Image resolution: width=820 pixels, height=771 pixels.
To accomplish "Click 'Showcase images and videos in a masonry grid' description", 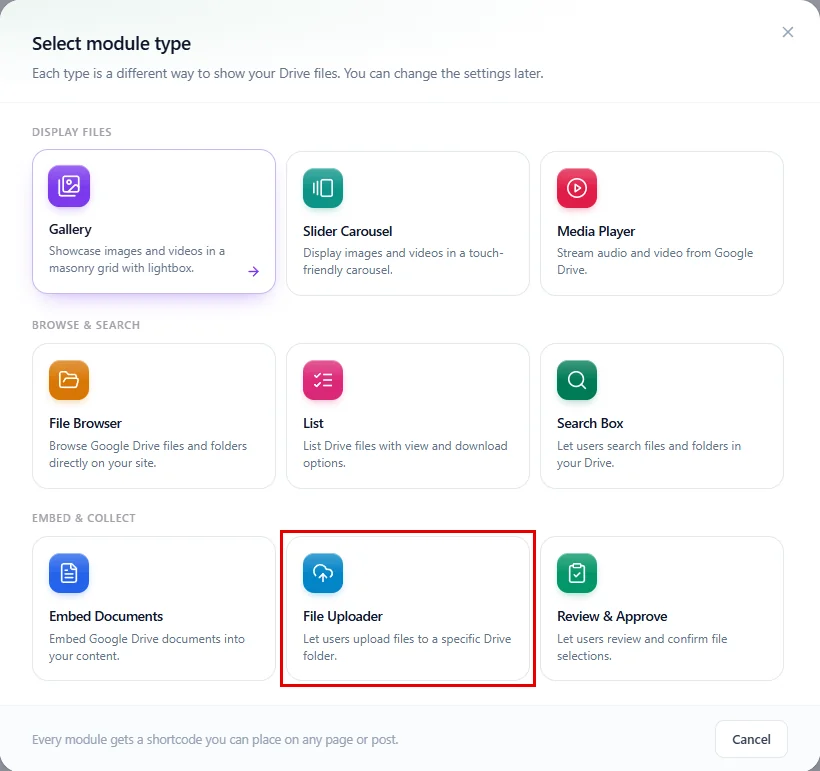I will pyautogui.click(x=137, y=259).
